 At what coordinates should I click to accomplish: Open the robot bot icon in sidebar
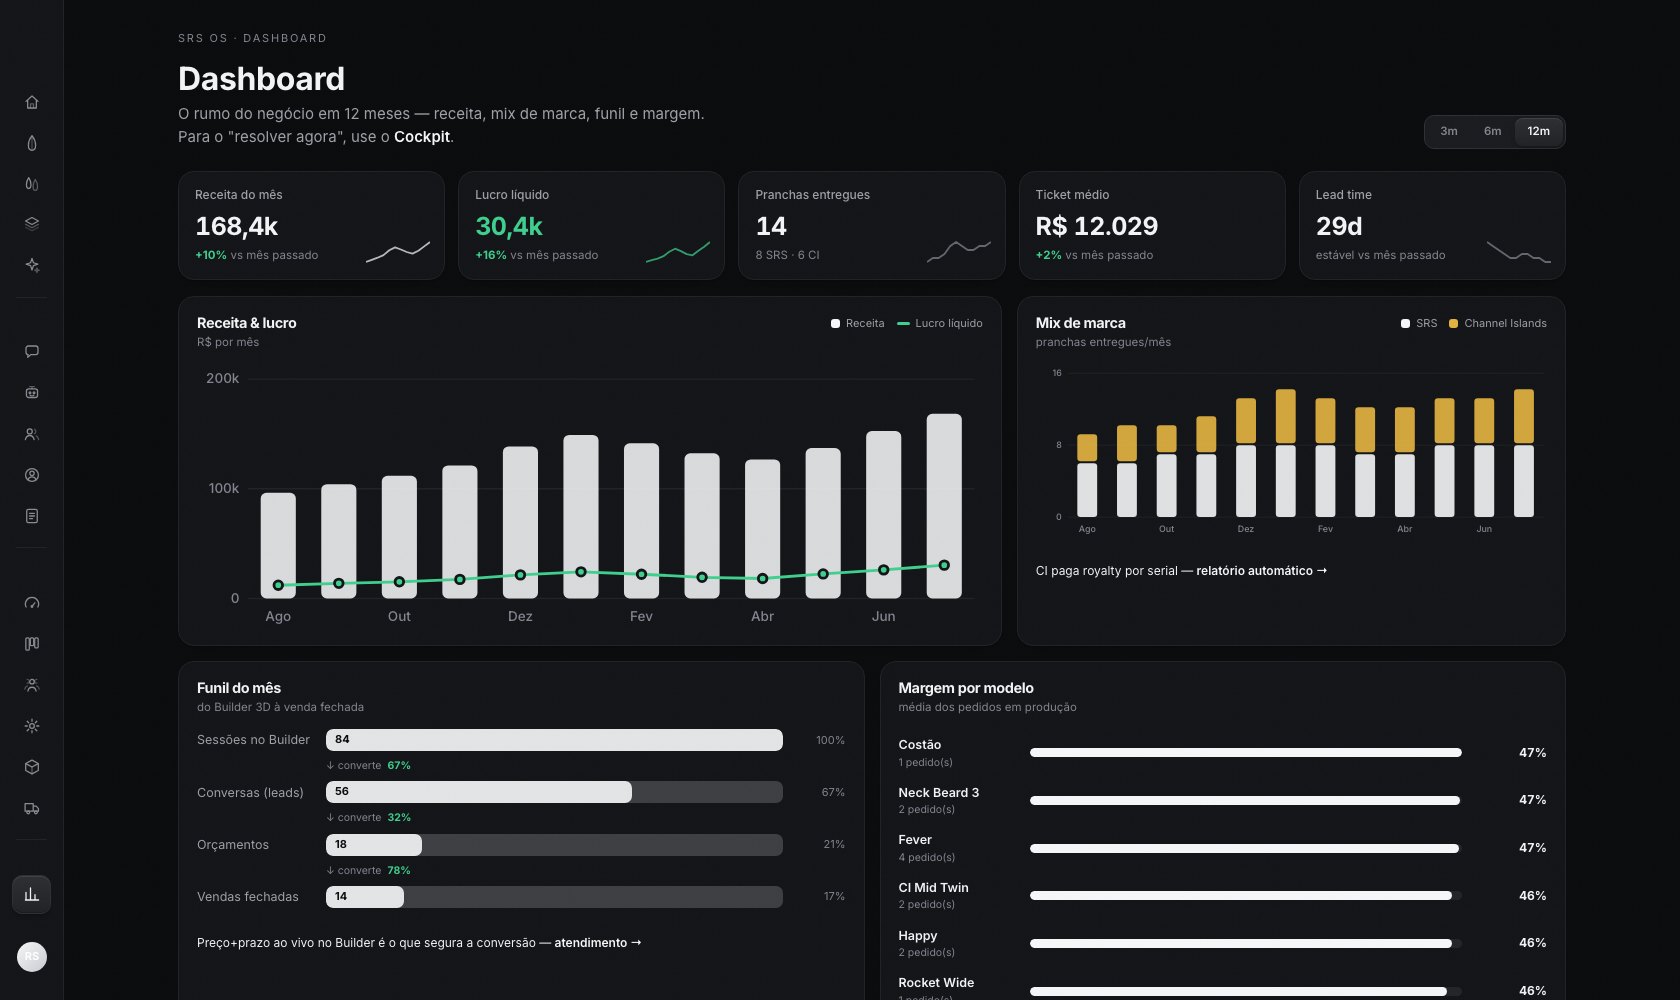[32, 393]
